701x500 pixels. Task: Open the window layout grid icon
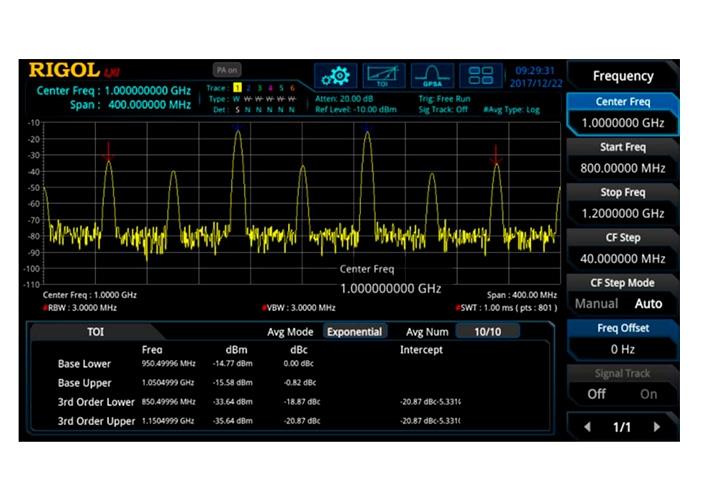tap(481, 76)
